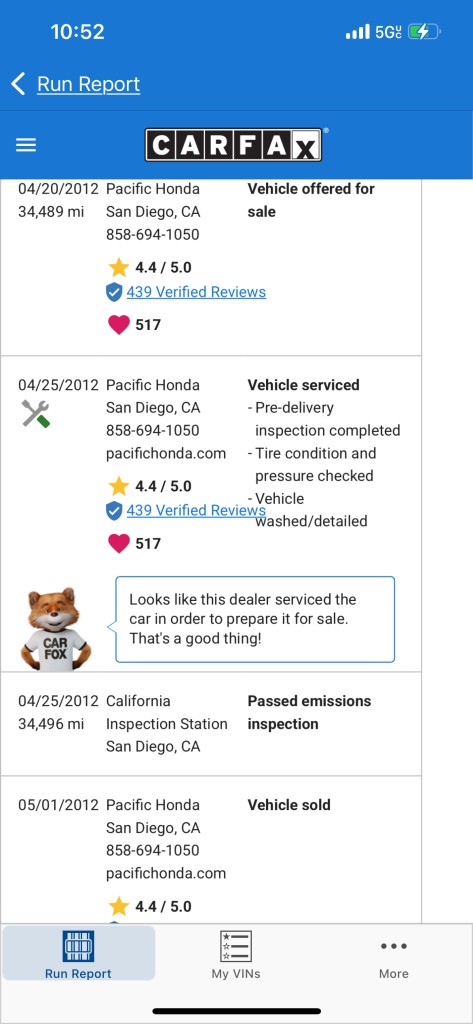Open 439 Verified Reviews in vehicle offered entry
This screenshot has width=473, height=1024.
[x=196, y=292]
